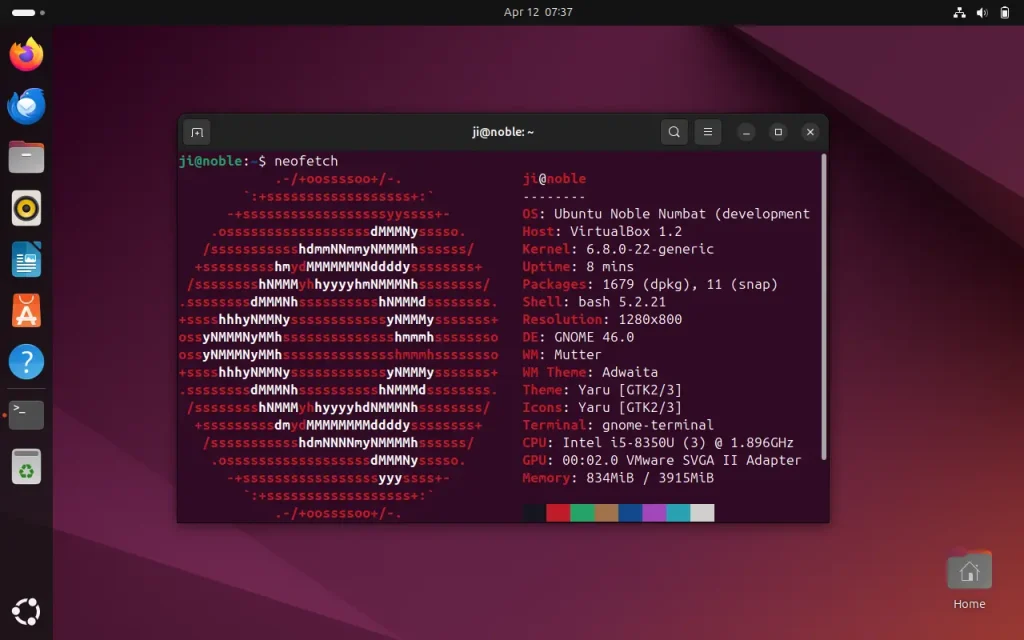Click the 'GNOME 46.0' text
This screenshot has width=1024, height=640.
(x=594, y=338)
